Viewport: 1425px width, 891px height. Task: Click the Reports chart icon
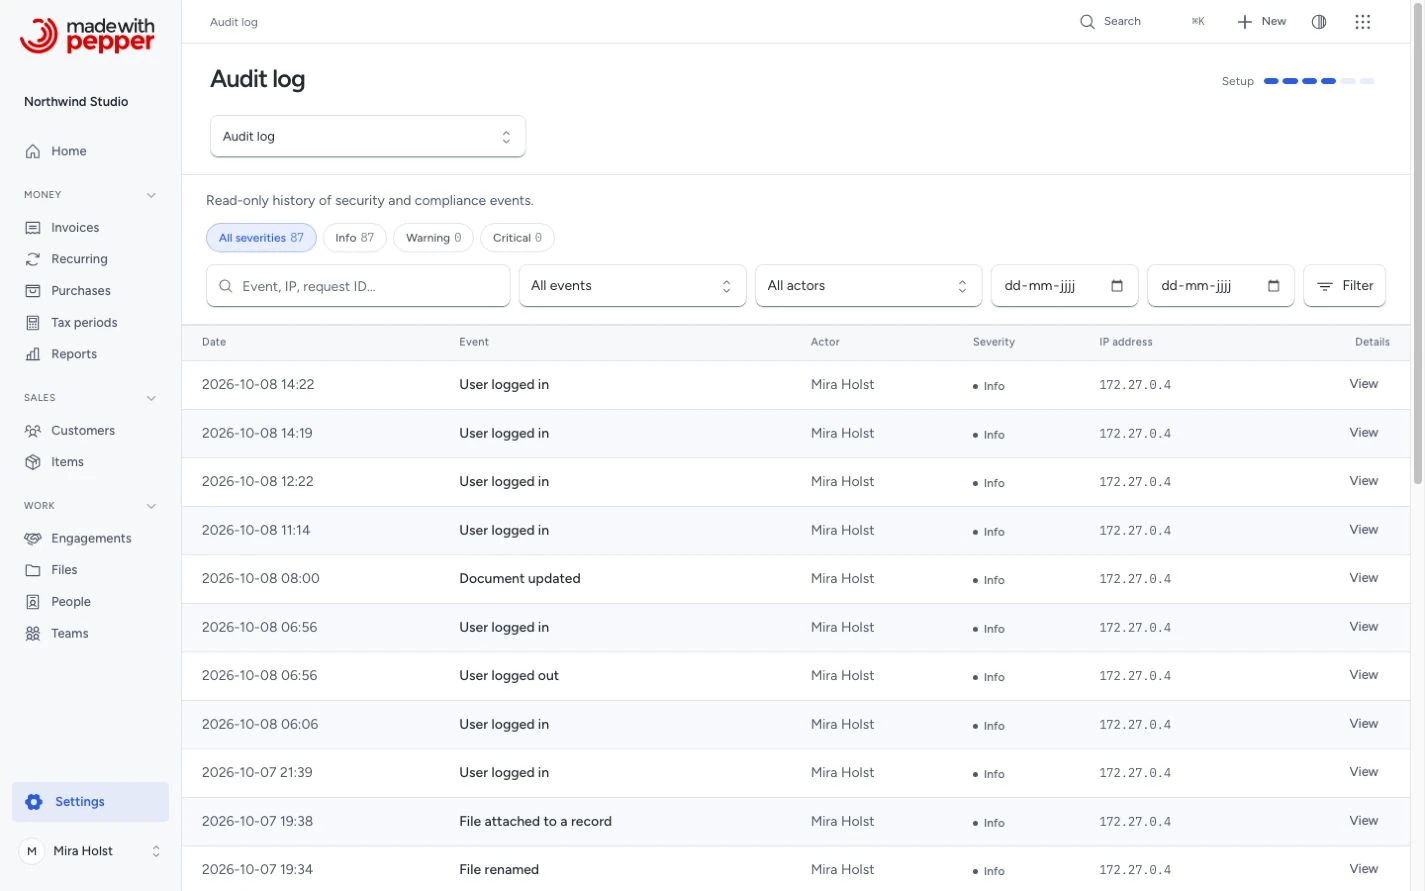coord(33,354)
